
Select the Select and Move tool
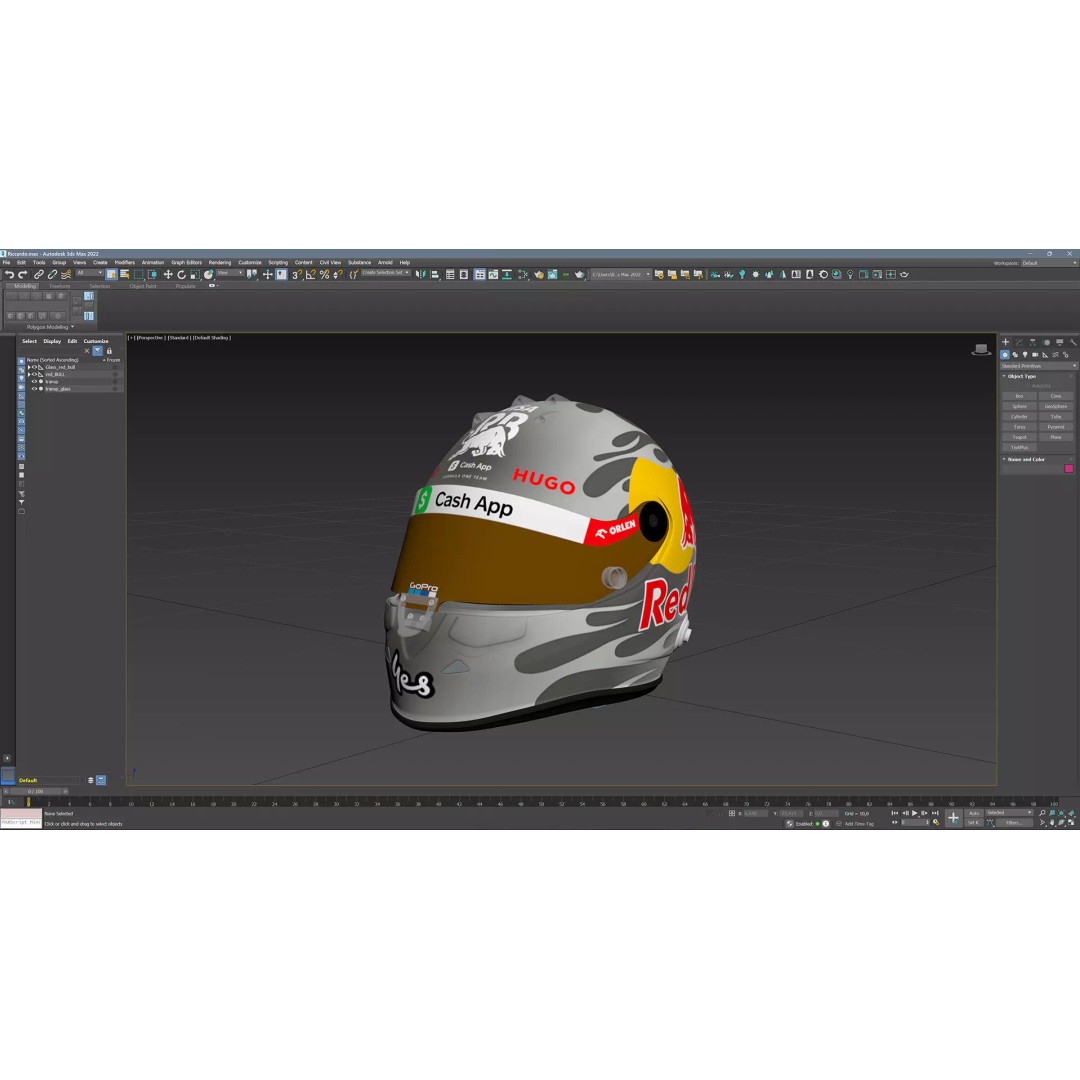[x=167, y=275]
